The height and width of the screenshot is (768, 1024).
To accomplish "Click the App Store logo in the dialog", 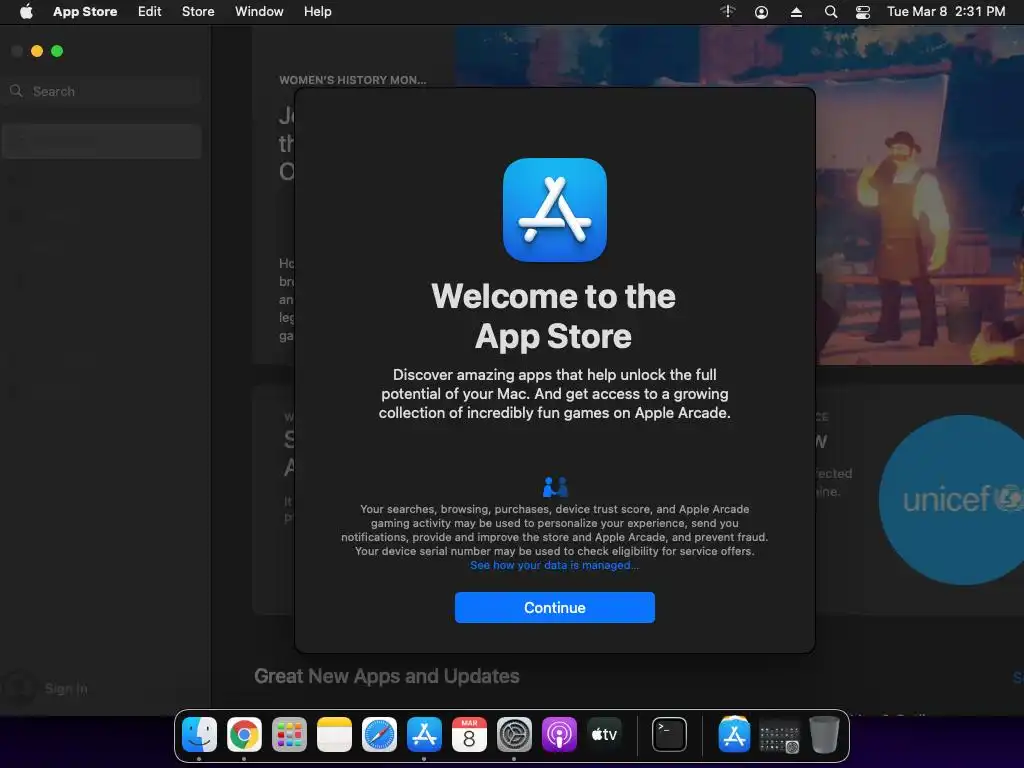I will coord(554,210).
